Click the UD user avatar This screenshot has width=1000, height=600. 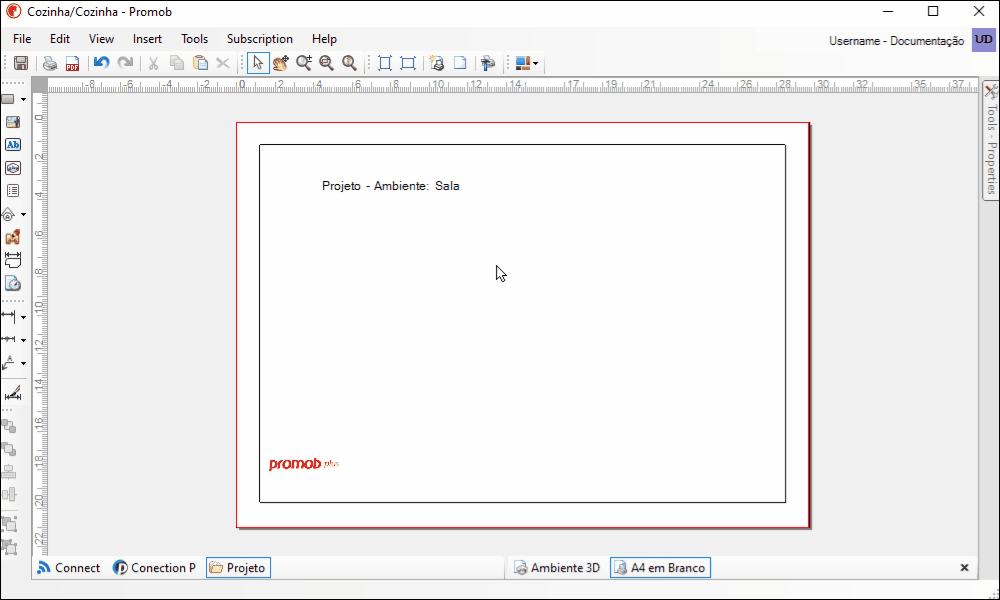coord(983,40)
